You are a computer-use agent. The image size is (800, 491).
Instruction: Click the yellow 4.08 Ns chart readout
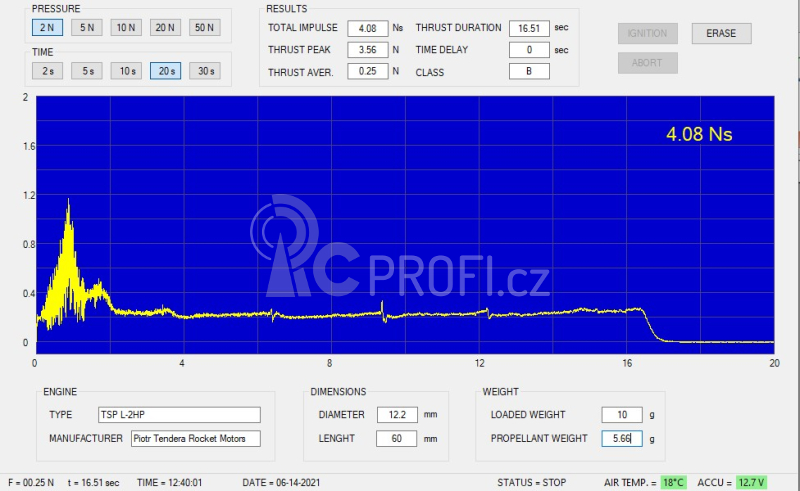[x=699, y=134]
